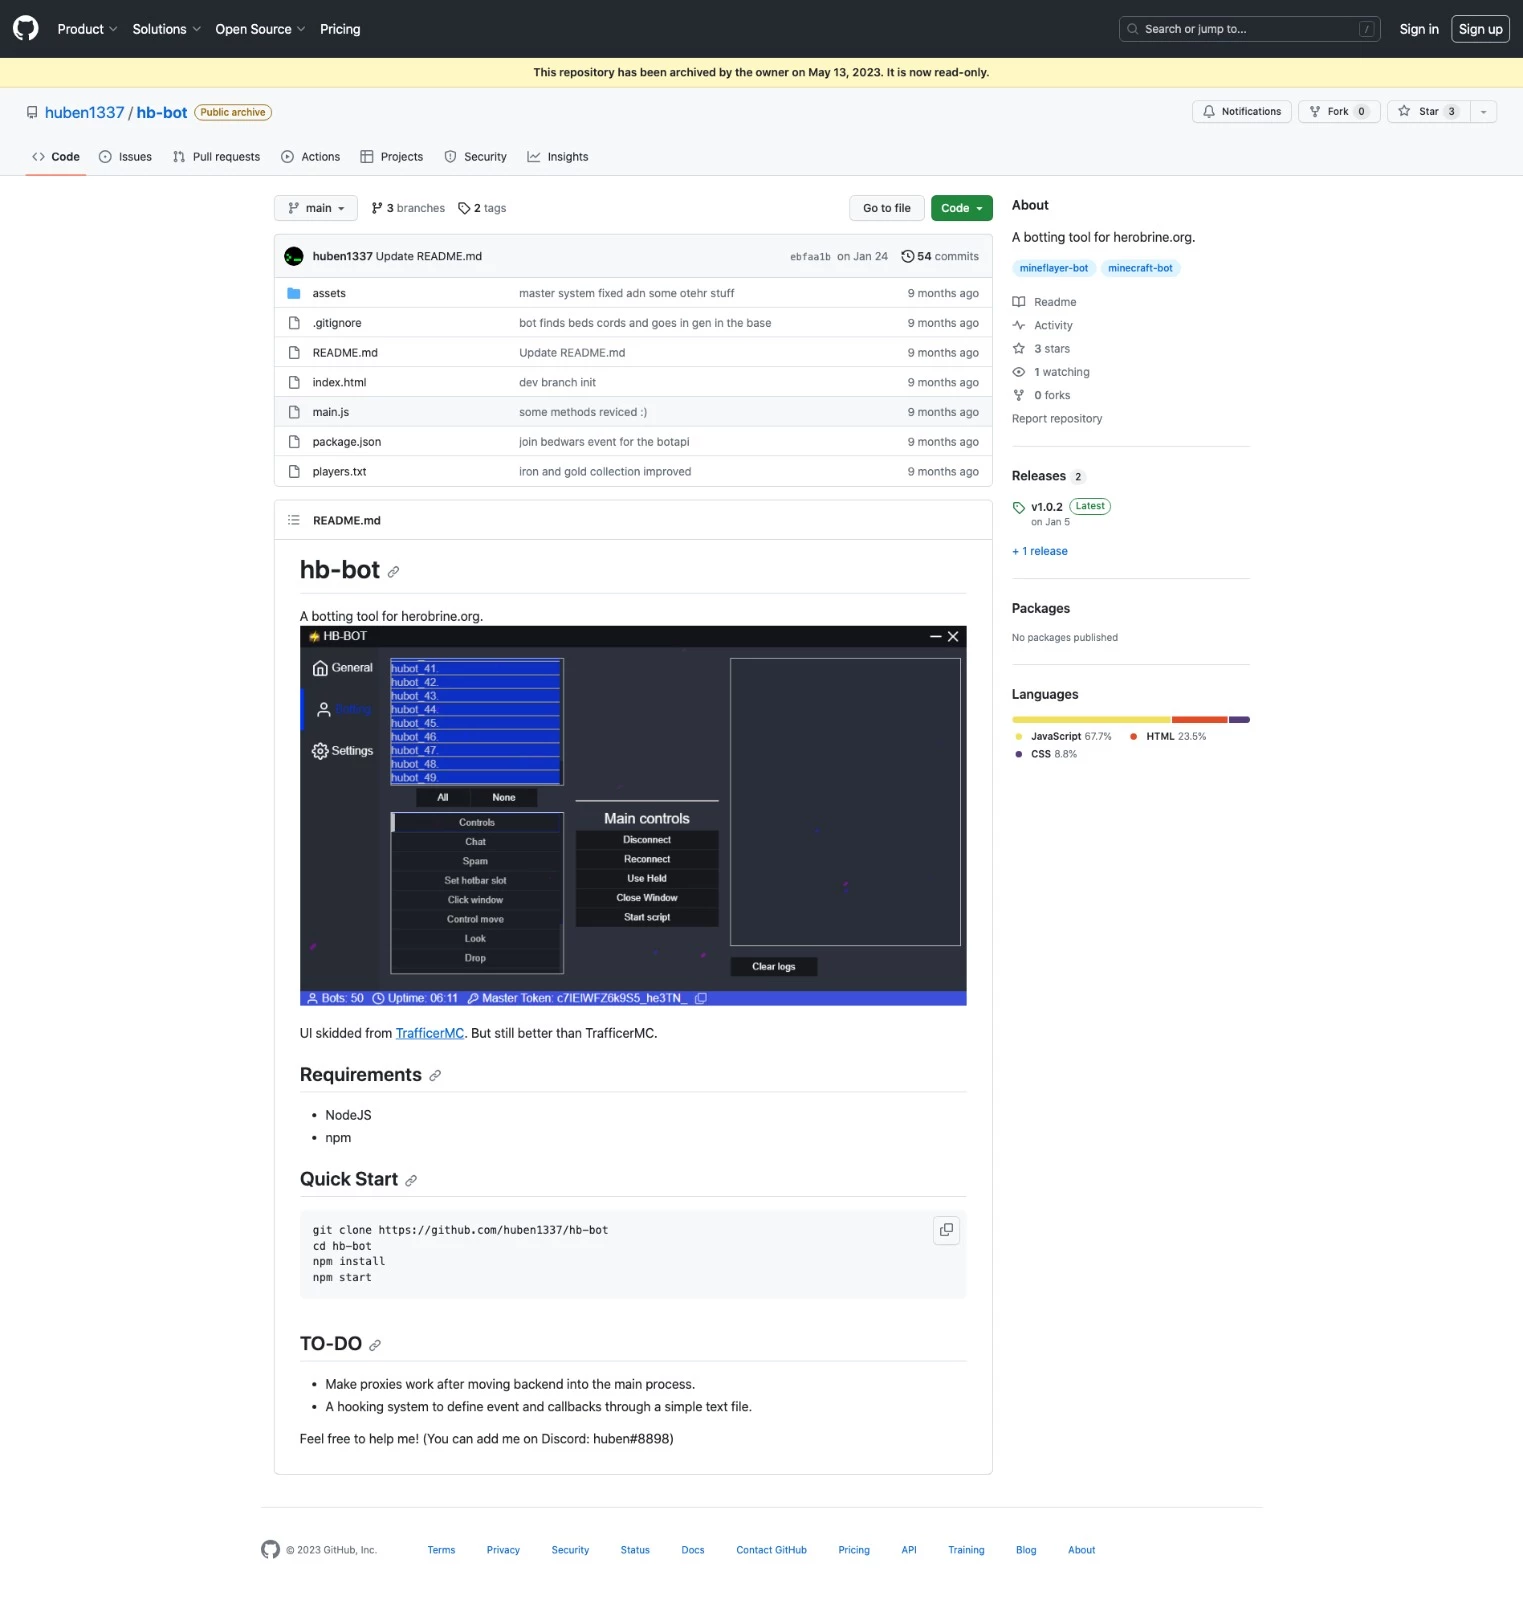View the 0 forks link
Viewport: 1523px width, 1600px height.
click(x=1041, y=395)
